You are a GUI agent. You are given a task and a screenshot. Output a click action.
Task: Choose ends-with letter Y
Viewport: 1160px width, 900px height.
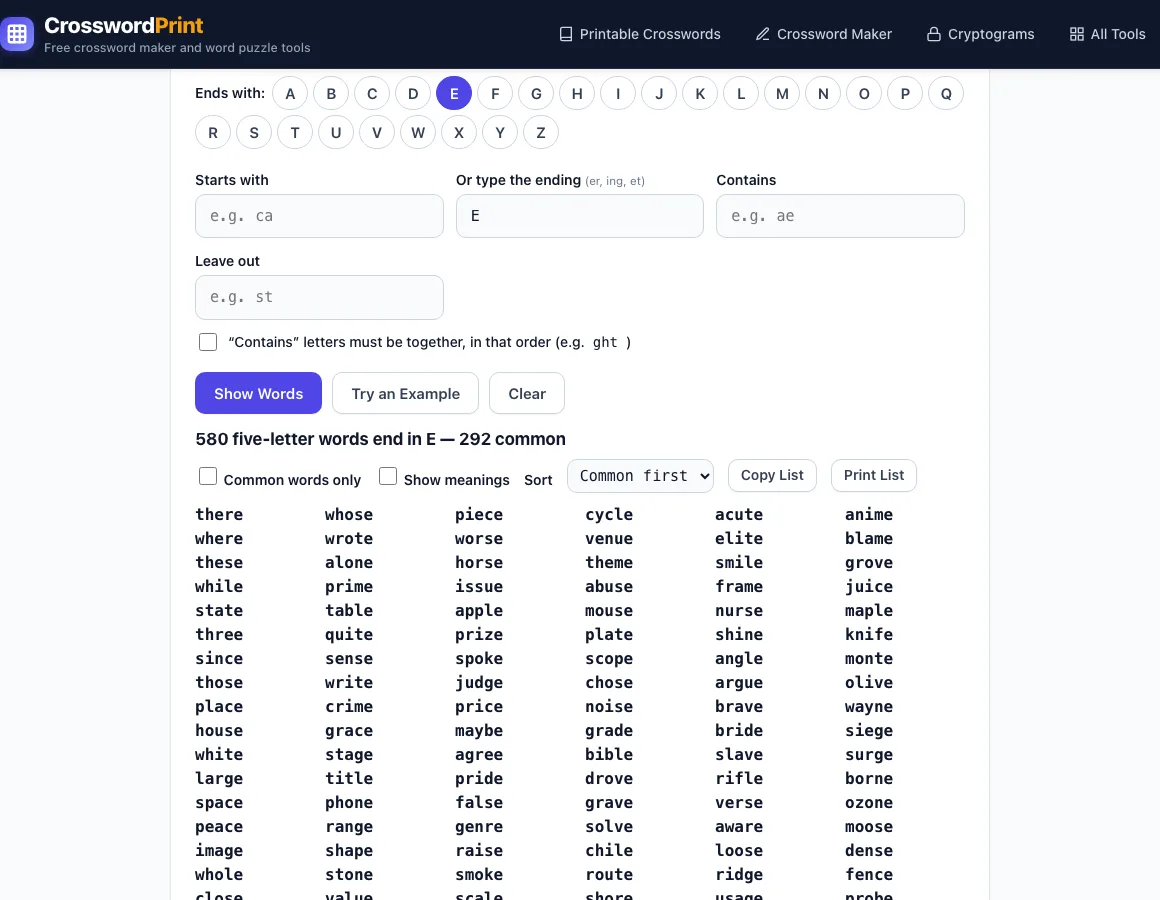[500, 132]
